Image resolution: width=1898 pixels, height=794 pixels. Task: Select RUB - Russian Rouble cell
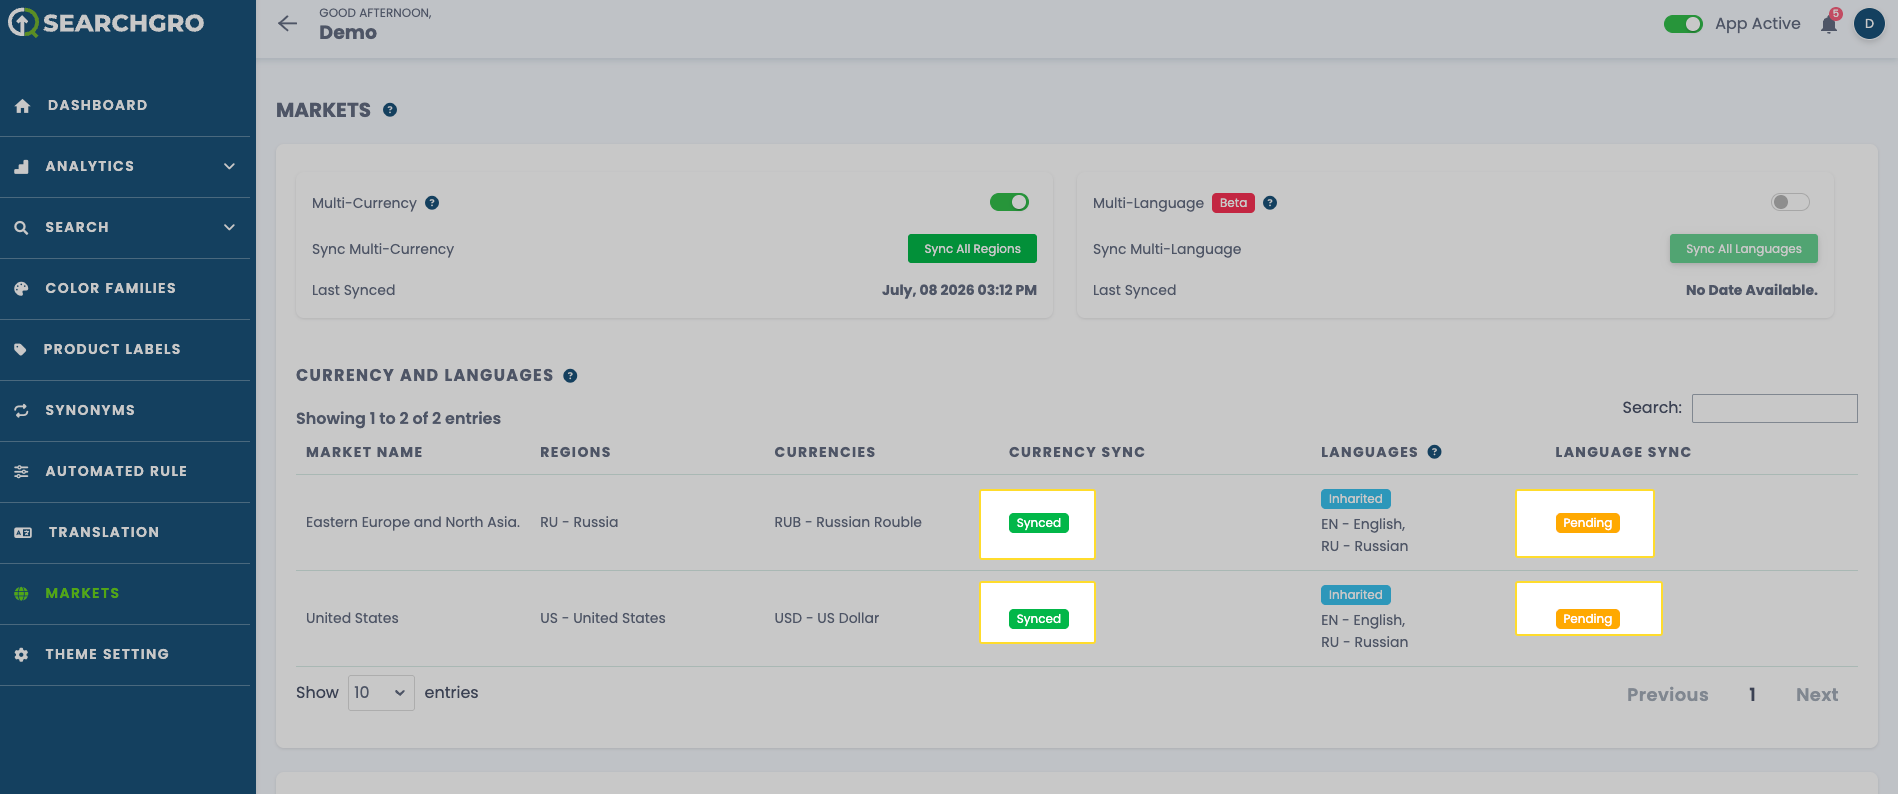[x=848, y=522]
